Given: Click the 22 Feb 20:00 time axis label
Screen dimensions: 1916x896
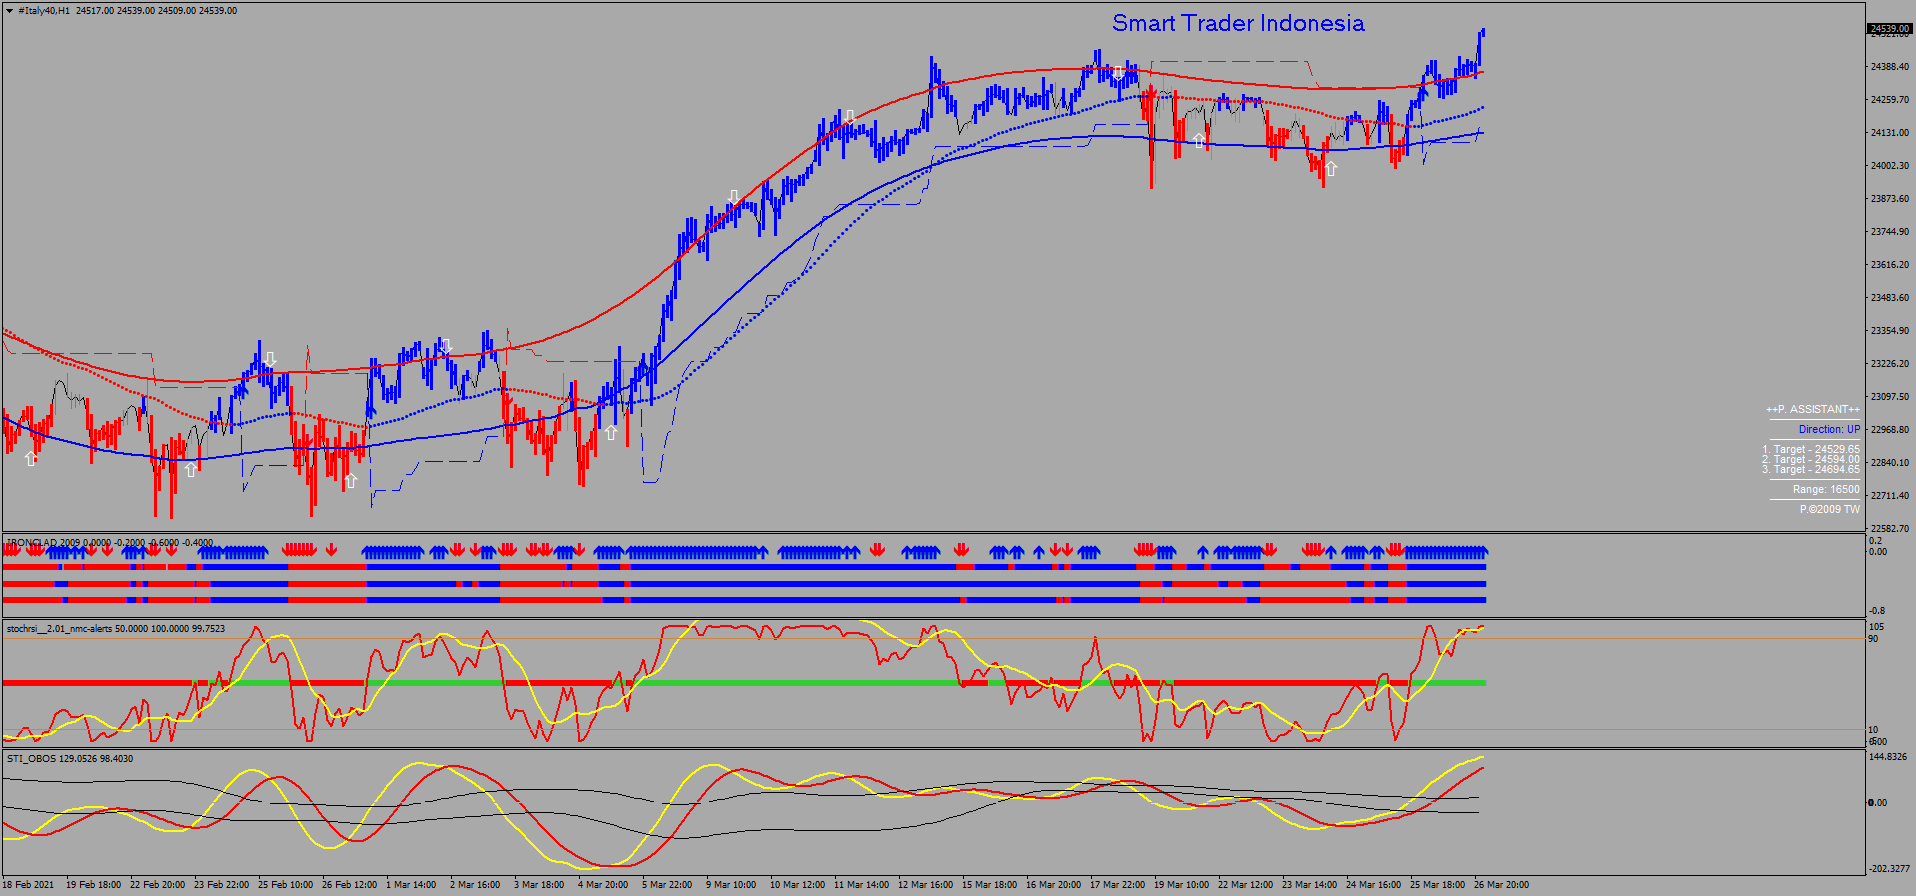Looking at the screenshot, I should coord(157,884).
